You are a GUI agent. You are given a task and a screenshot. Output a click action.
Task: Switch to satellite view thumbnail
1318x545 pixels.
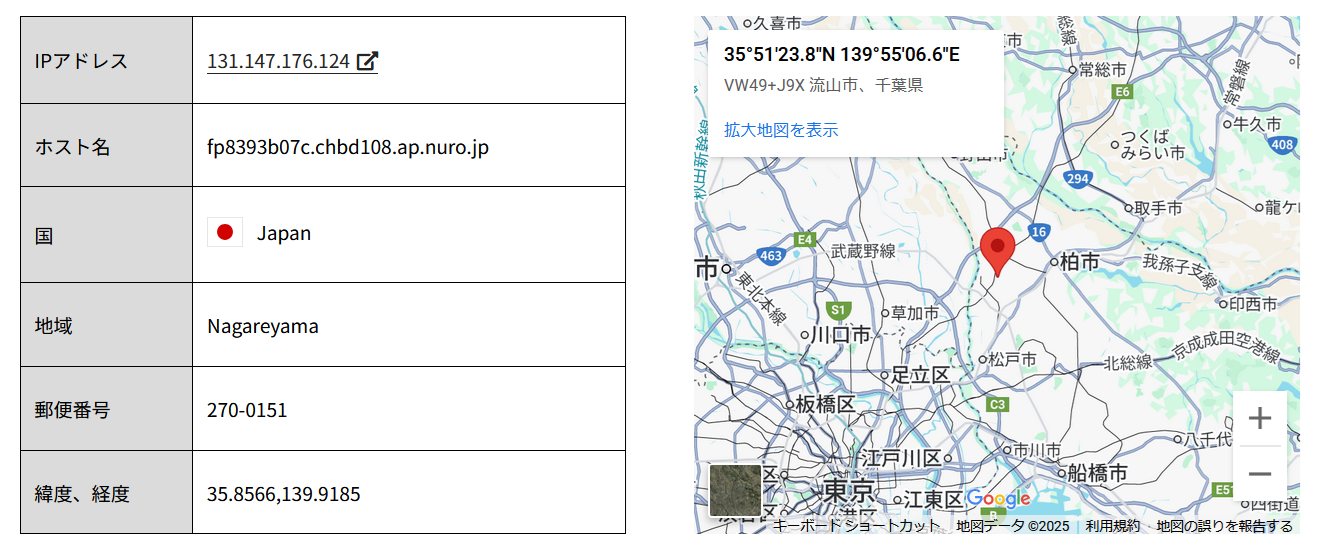click(x=735, y=490)
